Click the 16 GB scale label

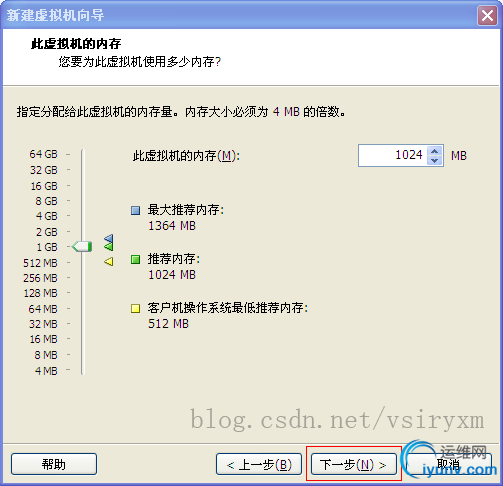point(44,186)
